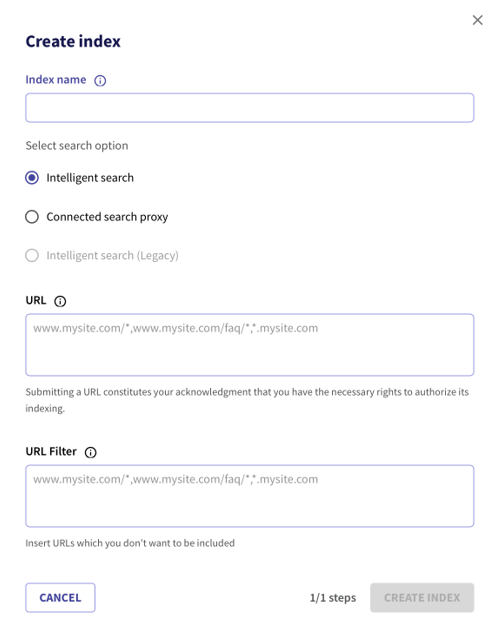Click inside the URL text area
This screenshot has height=627, width=495.
click(x=249, y=345)
